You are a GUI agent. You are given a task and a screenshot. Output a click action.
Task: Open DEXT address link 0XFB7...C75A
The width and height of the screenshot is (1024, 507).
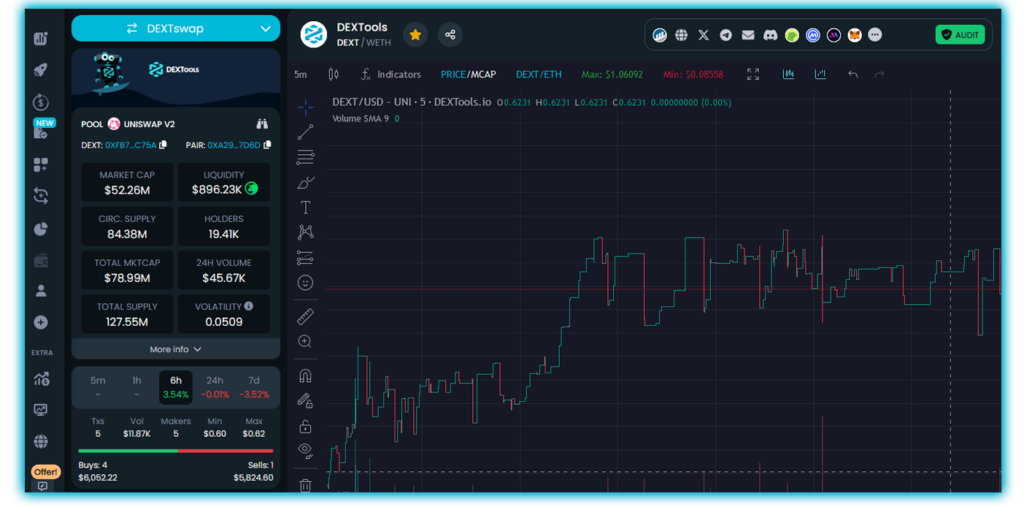(131, 145)
